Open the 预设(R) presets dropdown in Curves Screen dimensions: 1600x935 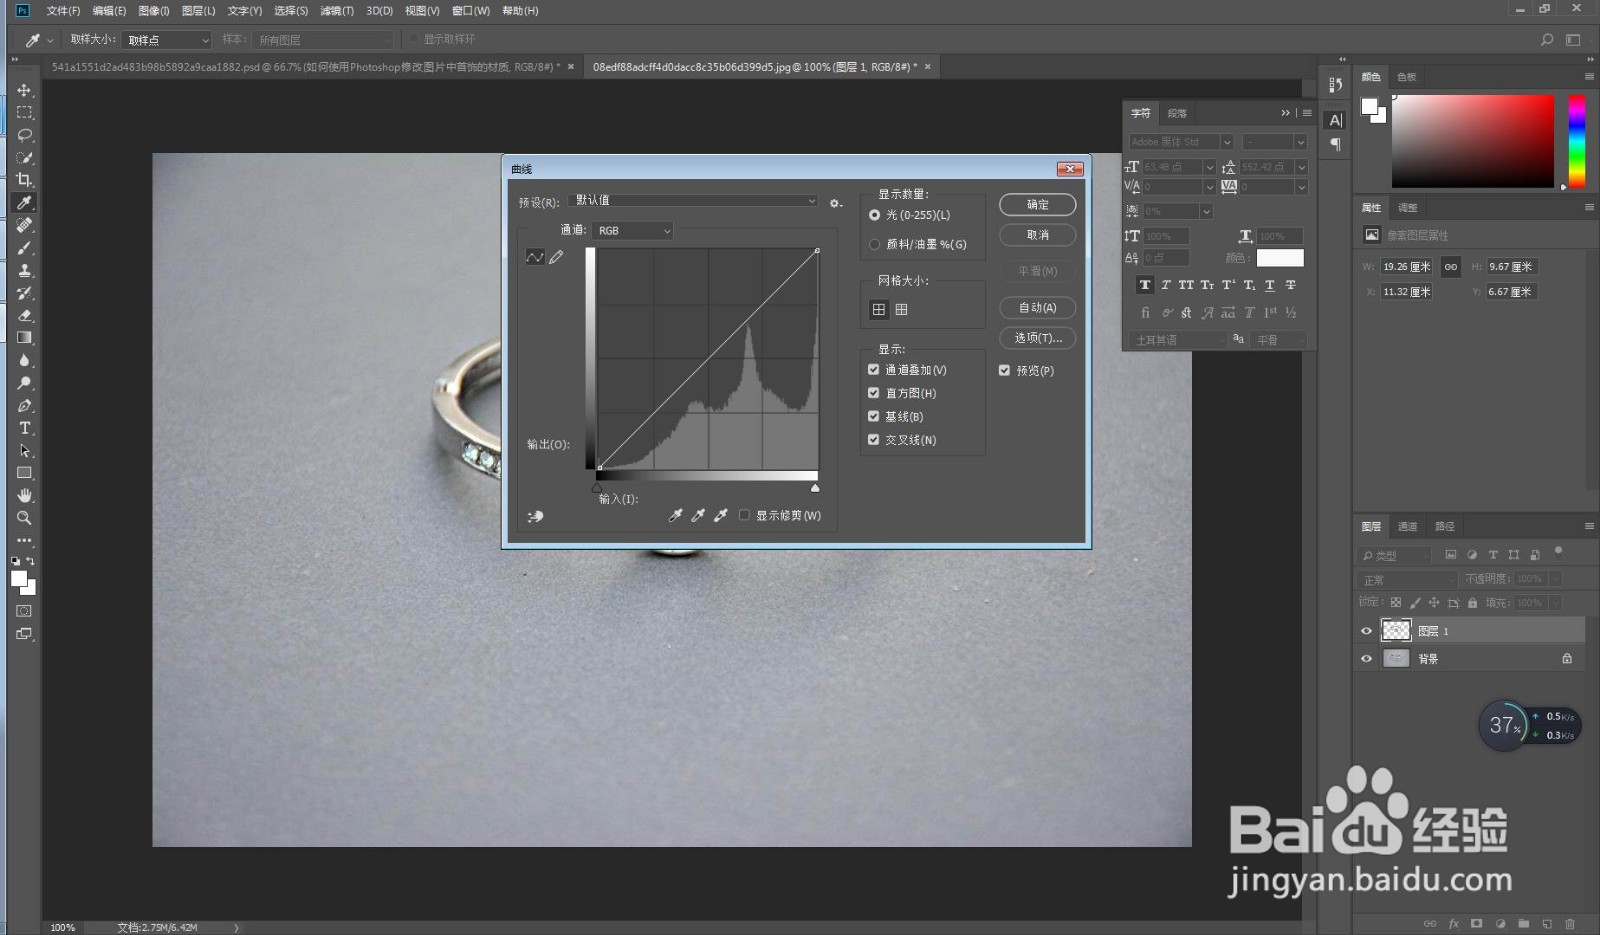(x=810, y=200)
